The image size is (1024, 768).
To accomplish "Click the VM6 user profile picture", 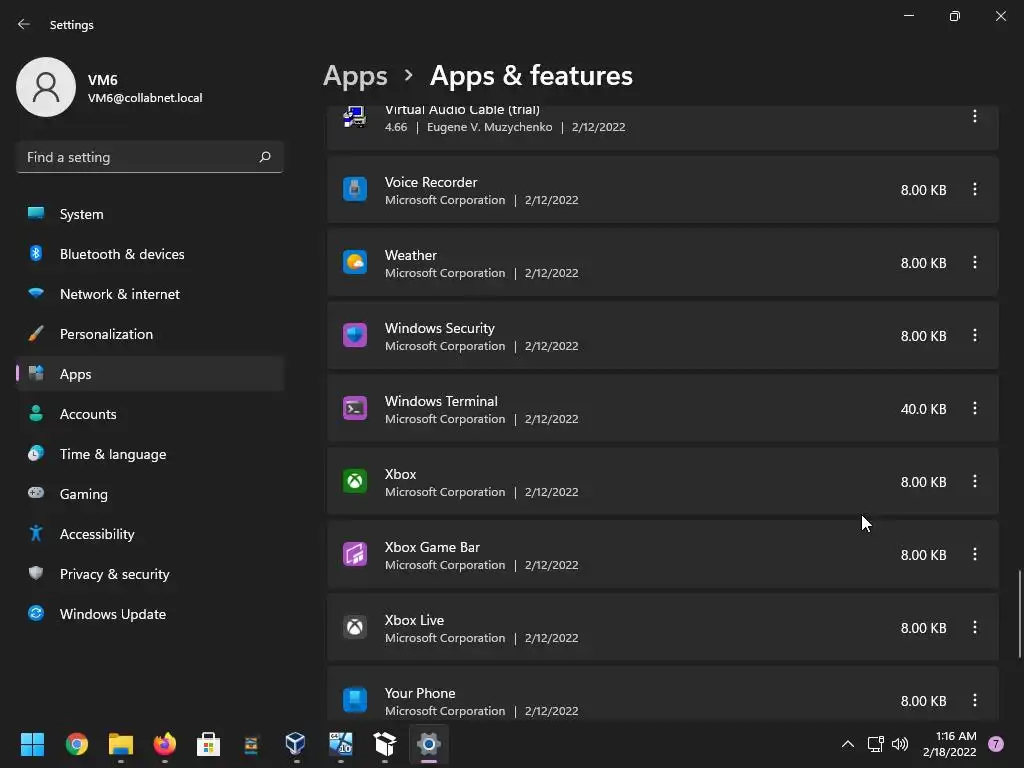I will point(46,87).
